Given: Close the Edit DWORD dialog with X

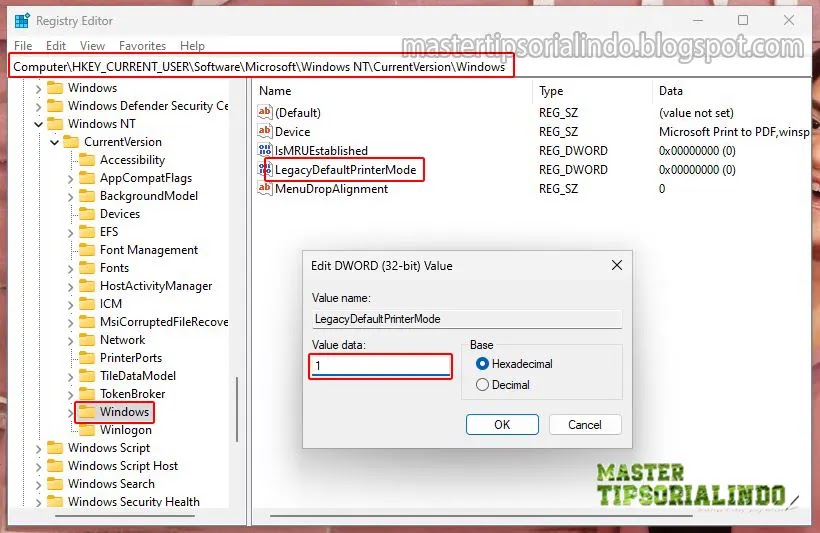Looking at the screenshot, I should click(x=617, y=265).
